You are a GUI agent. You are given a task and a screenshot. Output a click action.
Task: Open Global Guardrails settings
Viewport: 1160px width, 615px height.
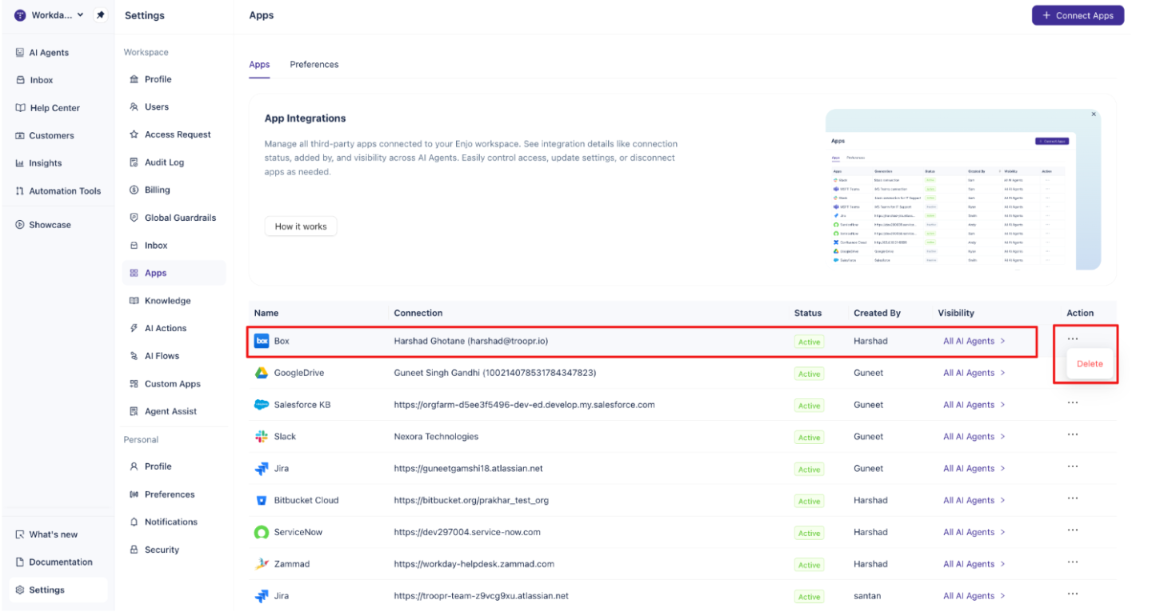pyautogui.click(x=173, y=218)
